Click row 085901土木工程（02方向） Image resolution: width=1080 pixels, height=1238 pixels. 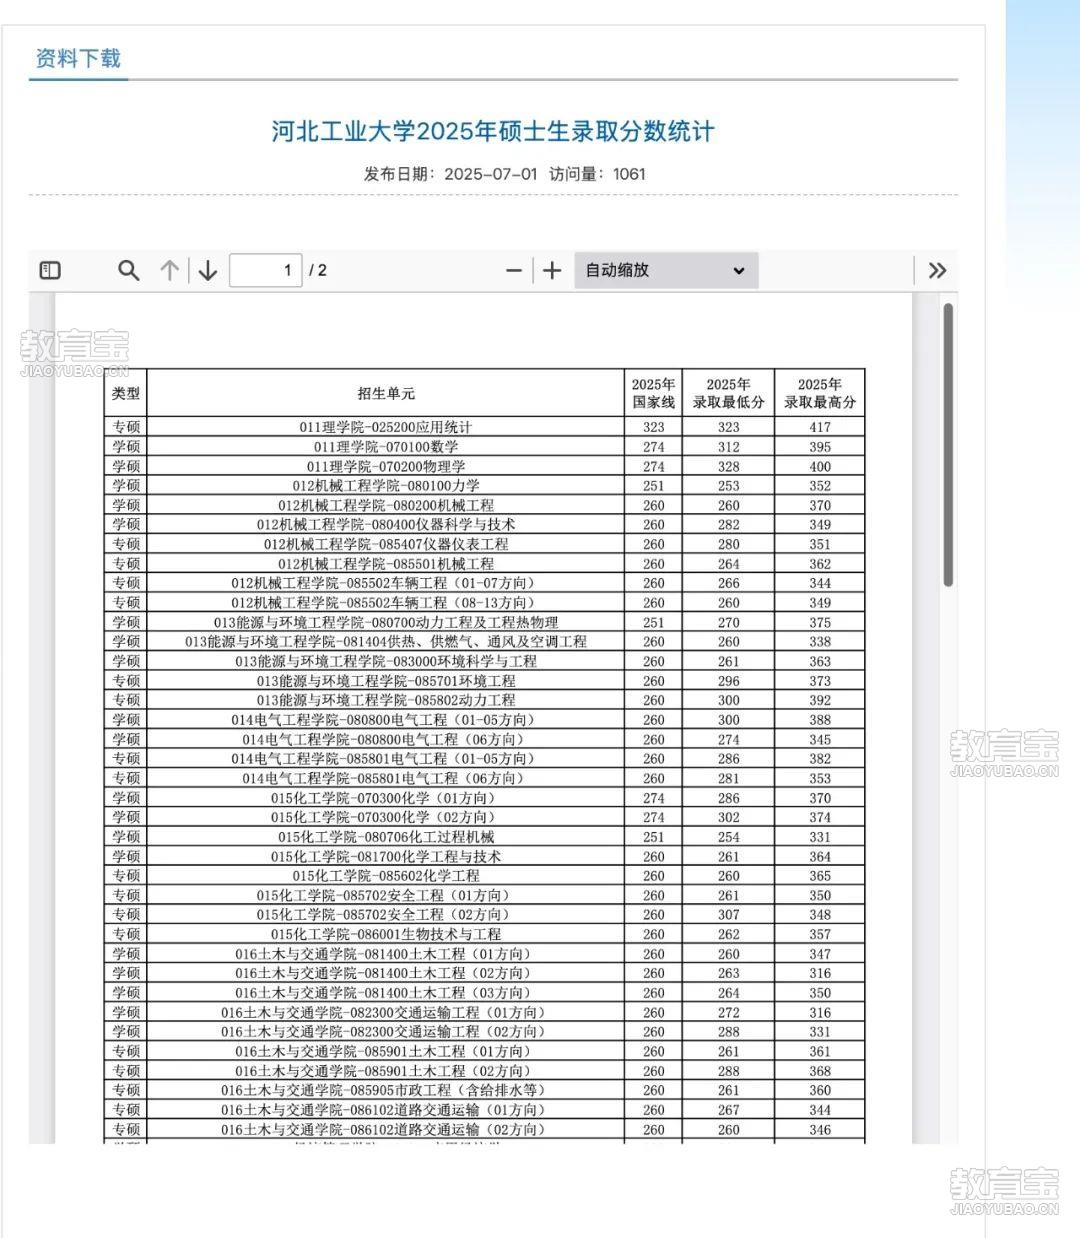tap(484, 1071)
